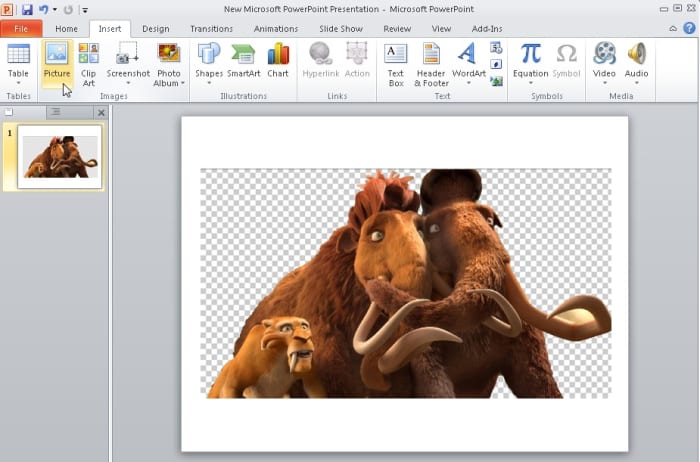Click the Object icon in Text group

click(x=496, y=81)
